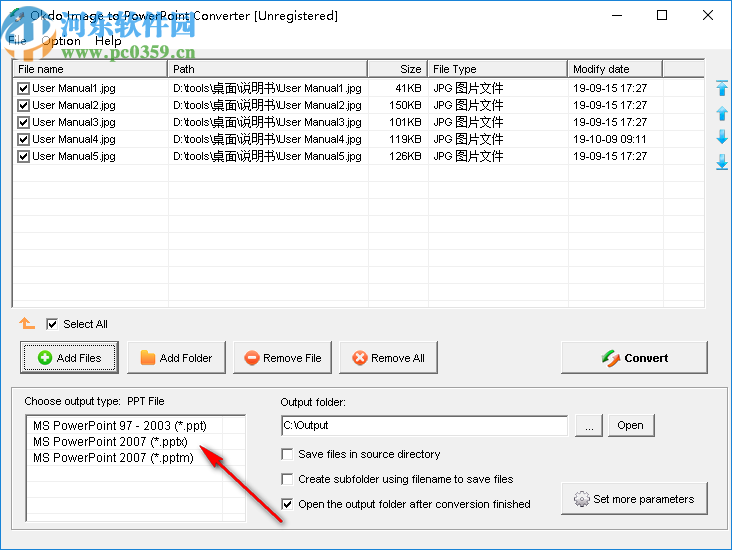Sort by File name column header
Screen dimensions: 732x550
[90, 69]
